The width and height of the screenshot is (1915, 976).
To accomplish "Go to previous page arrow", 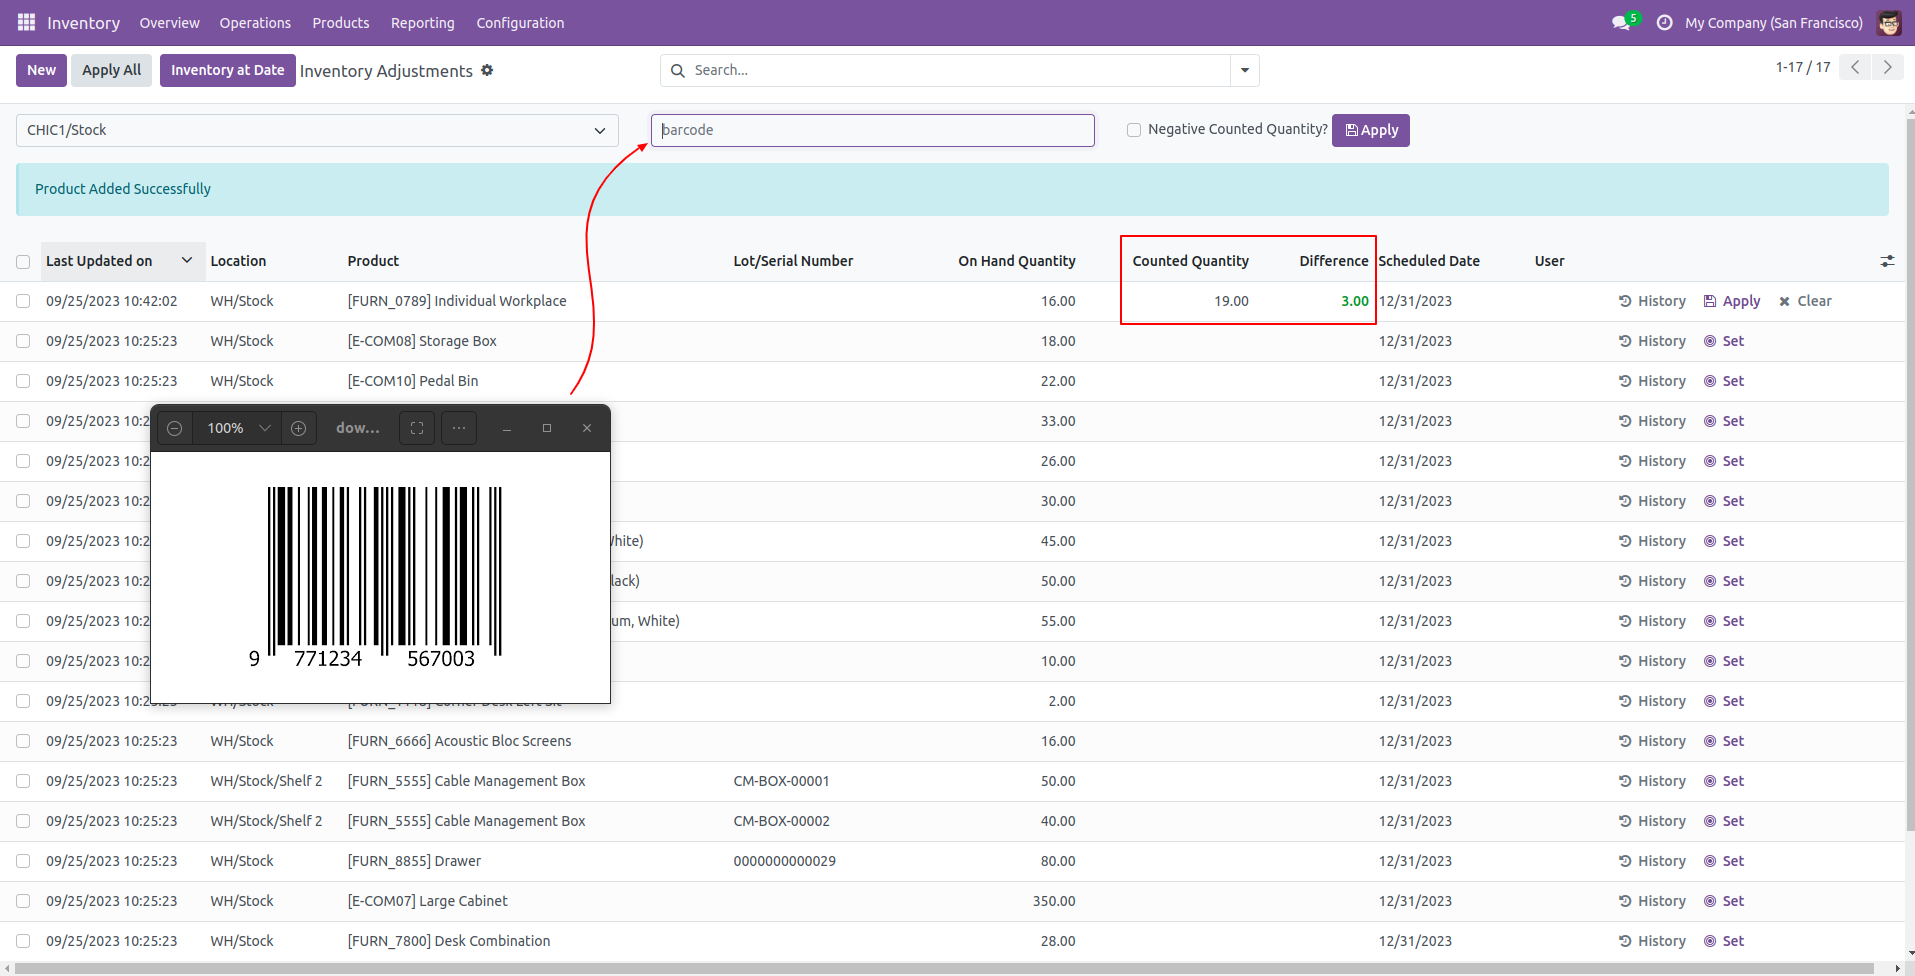I will pyautogui.click(x=1855, y=67).
